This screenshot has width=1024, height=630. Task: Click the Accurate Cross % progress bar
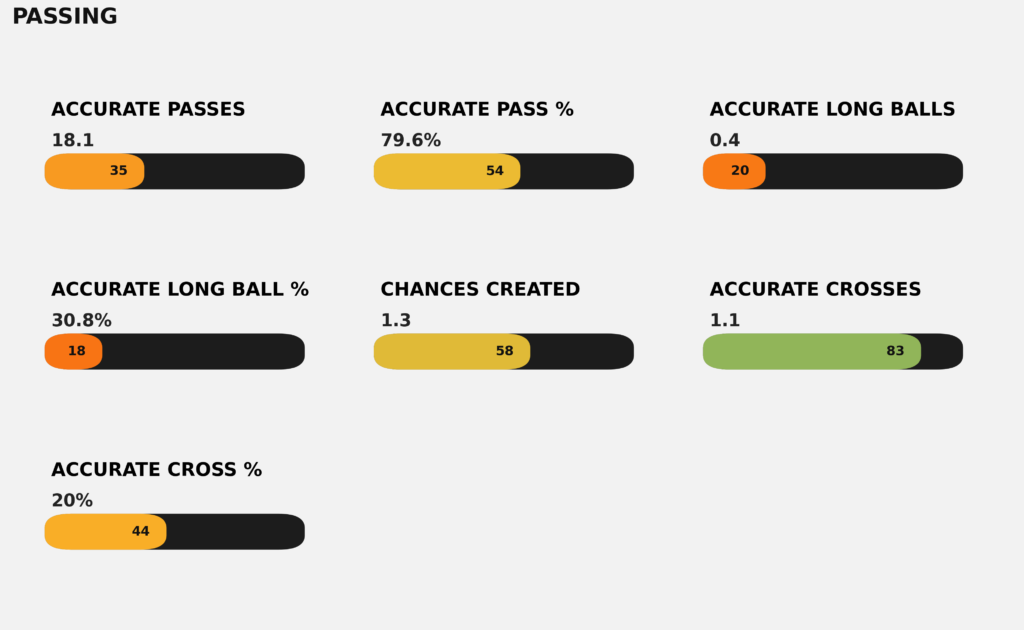coord(106,531)
